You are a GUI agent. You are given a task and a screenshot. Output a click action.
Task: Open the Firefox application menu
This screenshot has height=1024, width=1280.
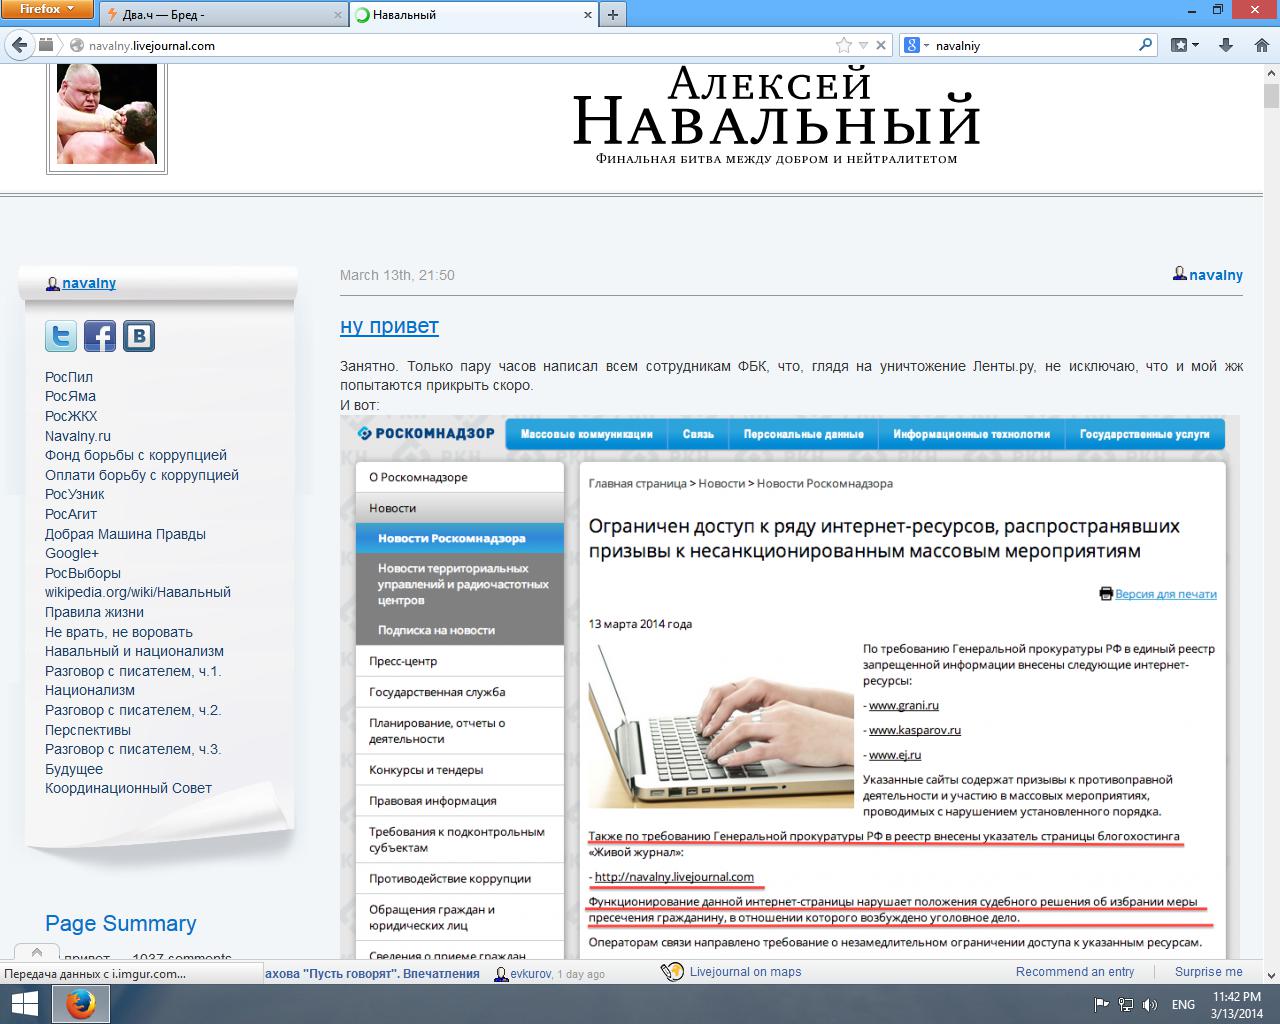[x=47, y=10]
